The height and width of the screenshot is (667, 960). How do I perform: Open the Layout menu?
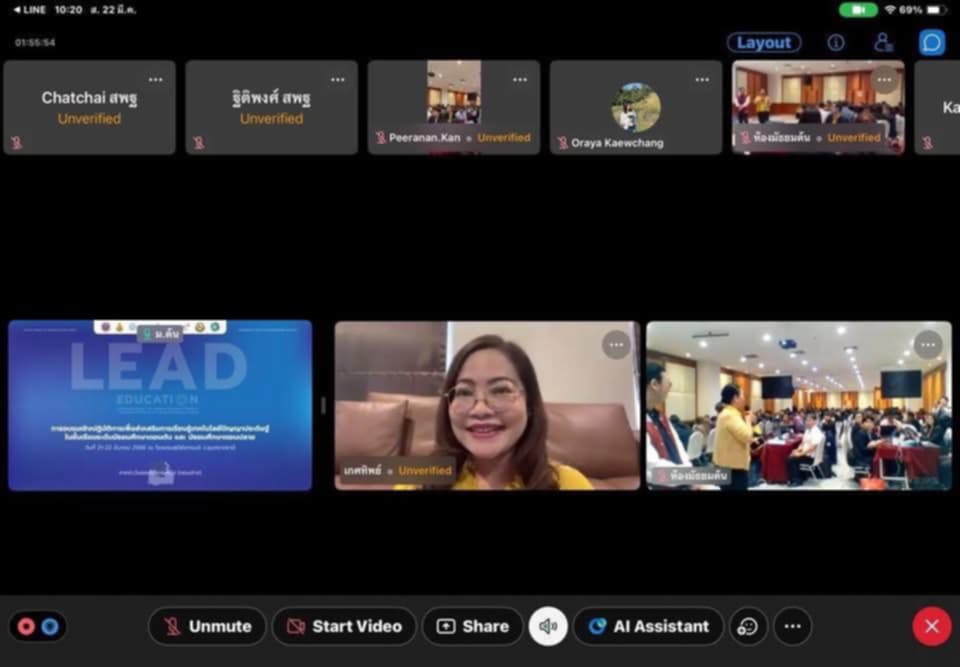click(764, 43)
